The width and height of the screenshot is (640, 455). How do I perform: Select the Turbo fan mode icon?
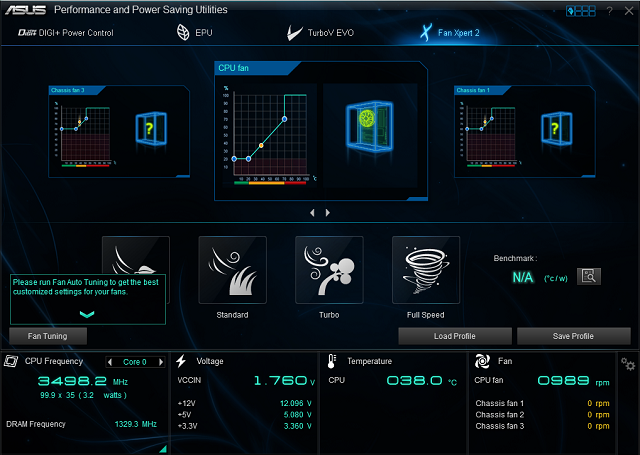329,270
